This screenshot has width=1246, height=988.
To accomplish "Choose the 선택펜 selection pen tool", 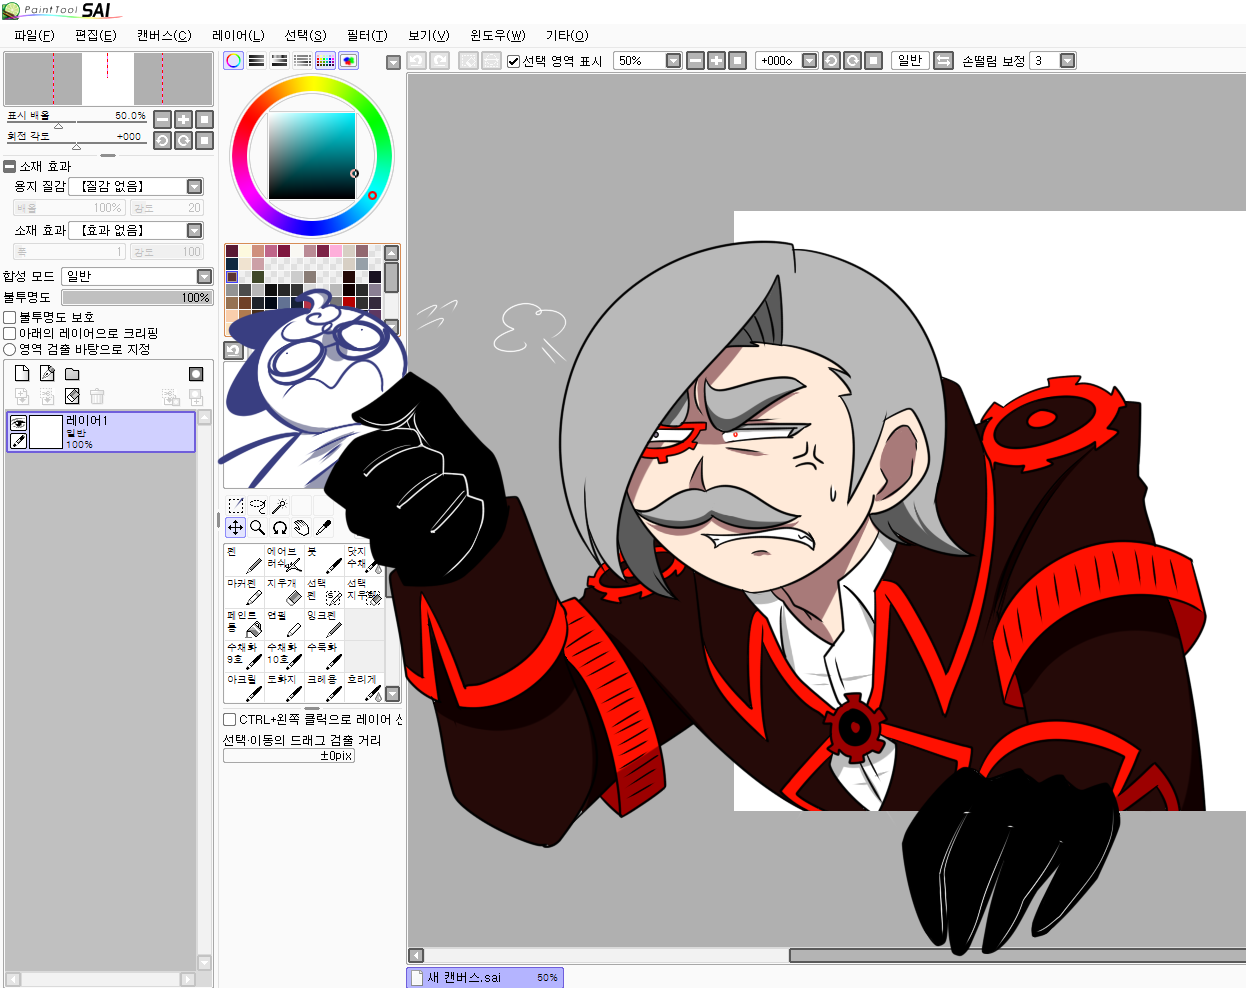I will click(x=324, y=592).
